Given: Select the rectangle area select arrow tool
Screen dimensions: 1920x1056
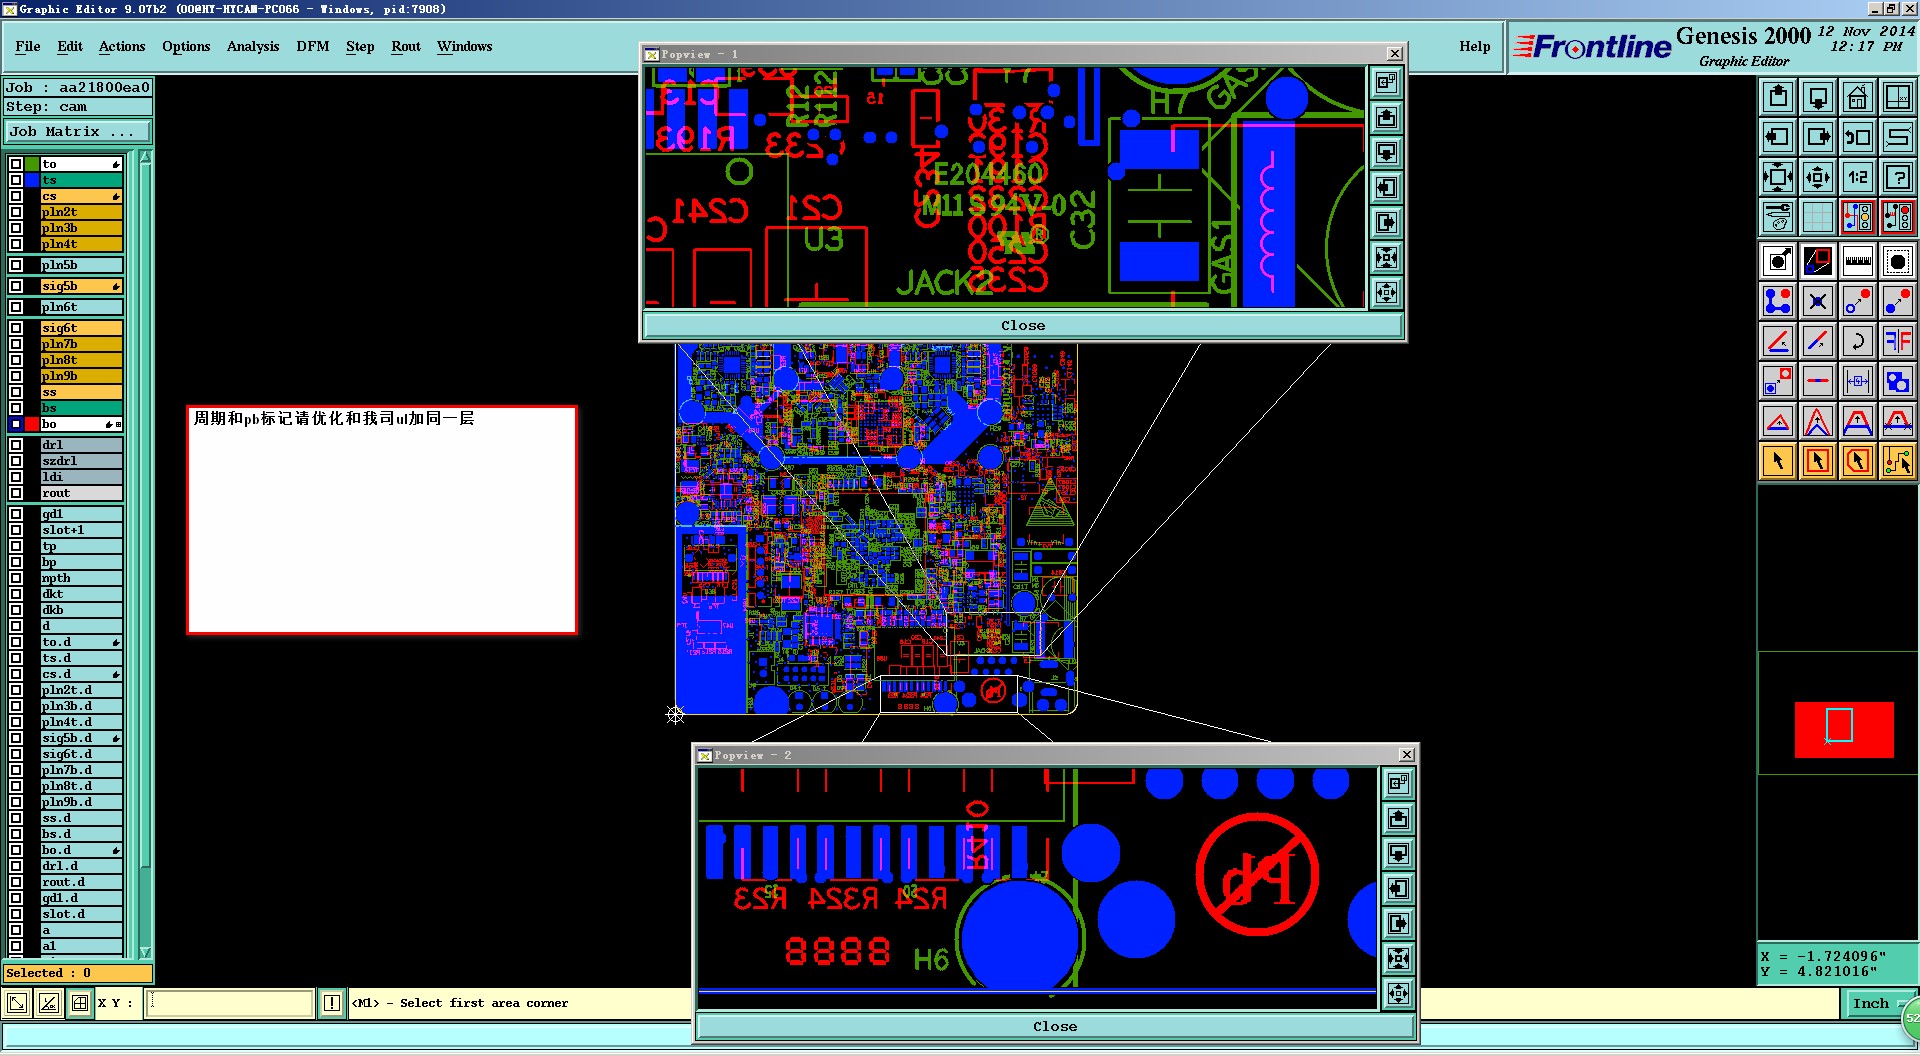Looking at the screenshot, I should point(1818,461).
